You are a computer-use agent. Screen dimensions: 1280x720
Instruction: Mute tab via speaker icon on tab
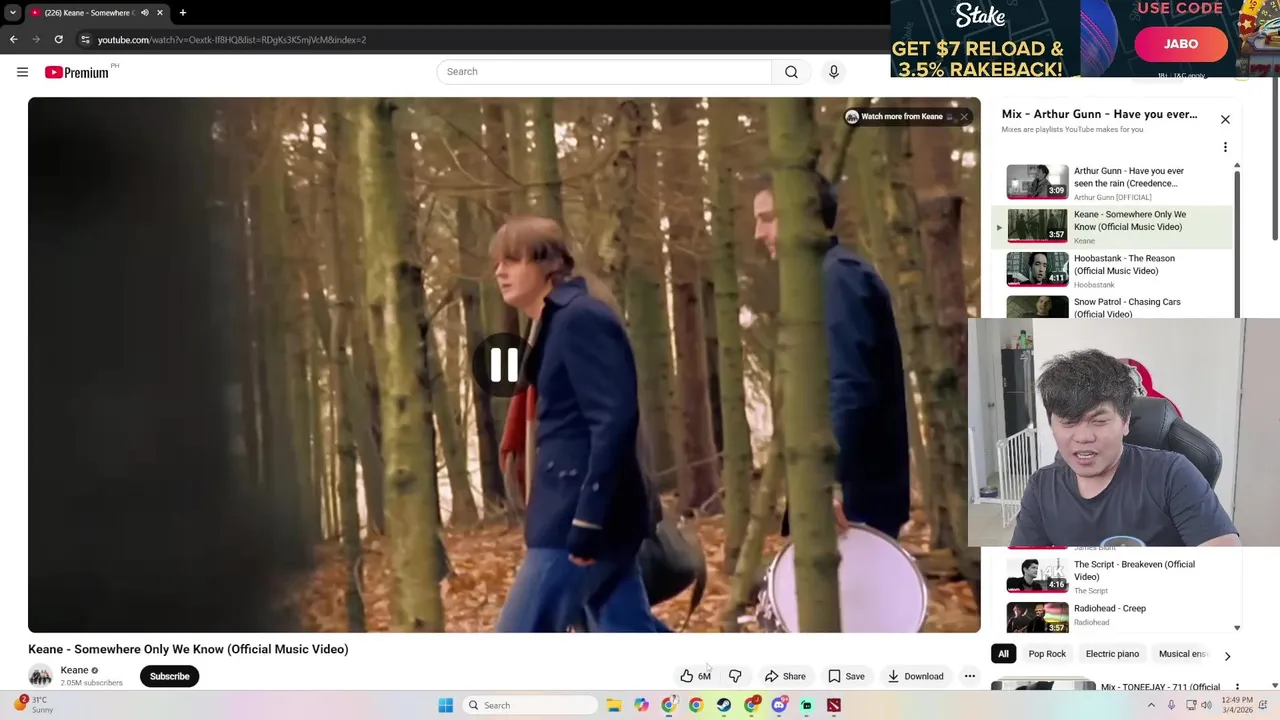pos(145,13)
